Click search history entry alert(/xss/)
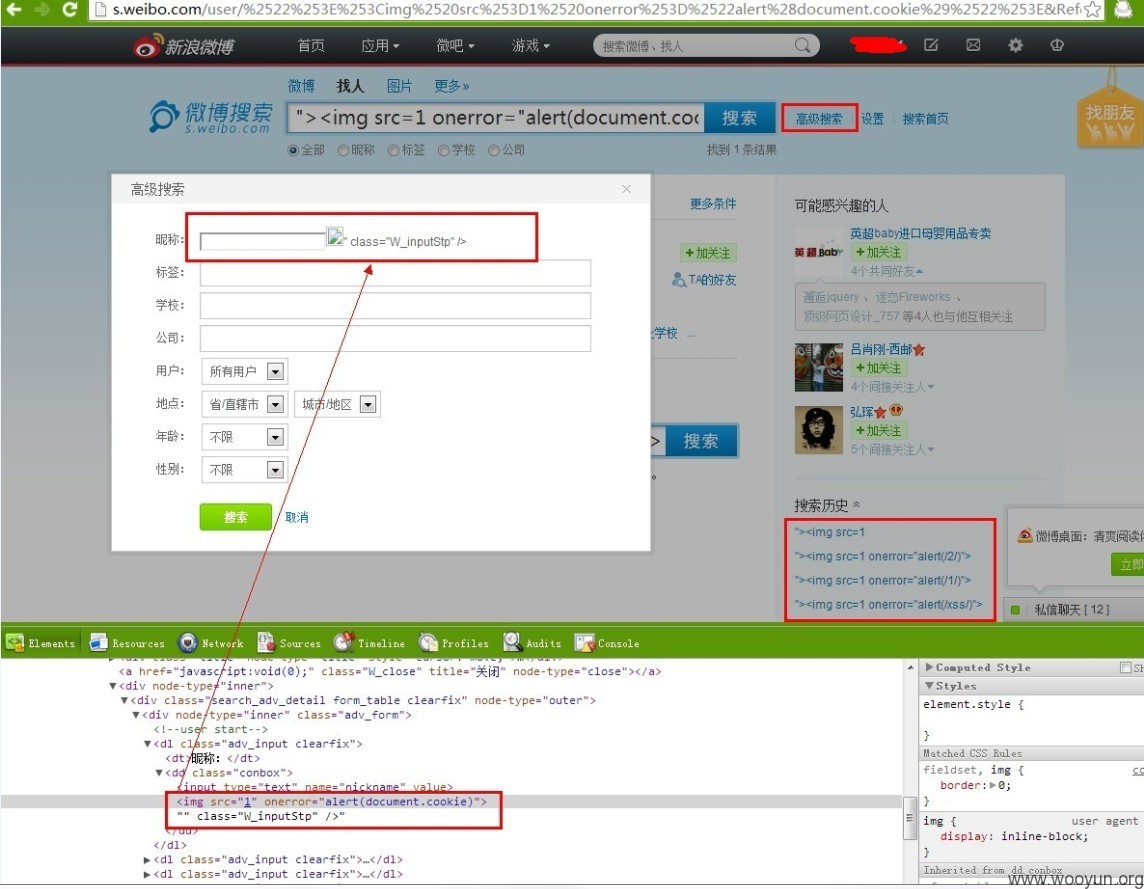 click(888, 604)
